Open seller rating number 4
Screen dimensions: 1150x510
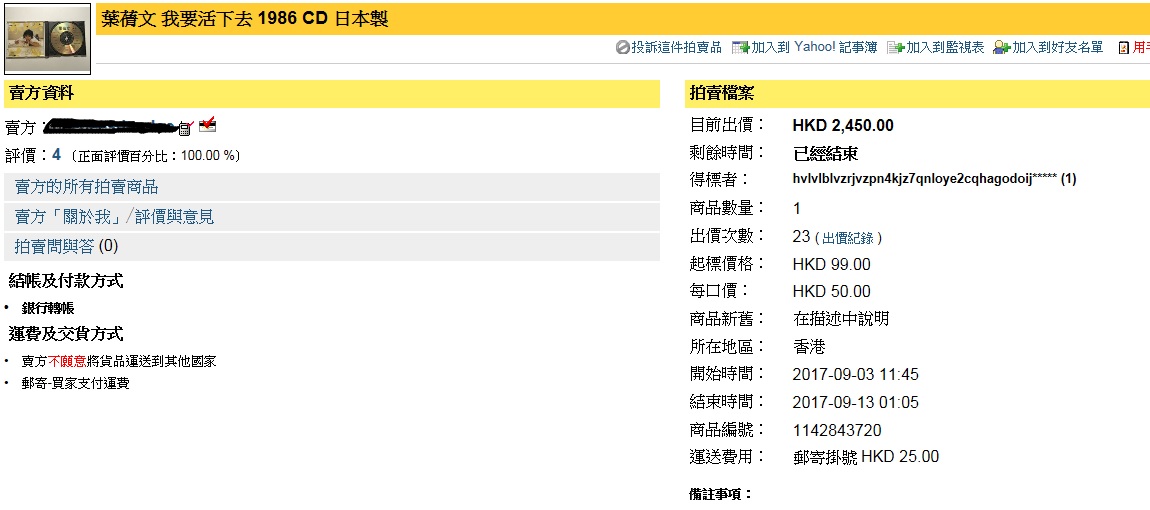[56, 155]
